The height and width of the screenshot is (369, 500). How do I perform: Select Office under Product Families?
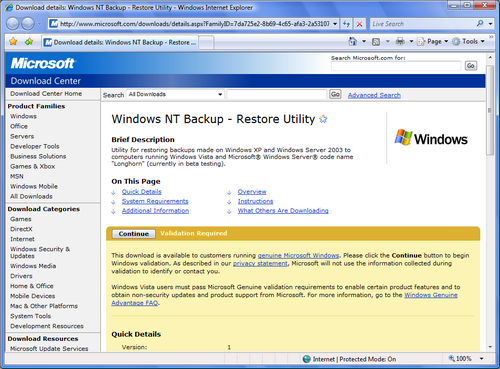pos(19,126)
